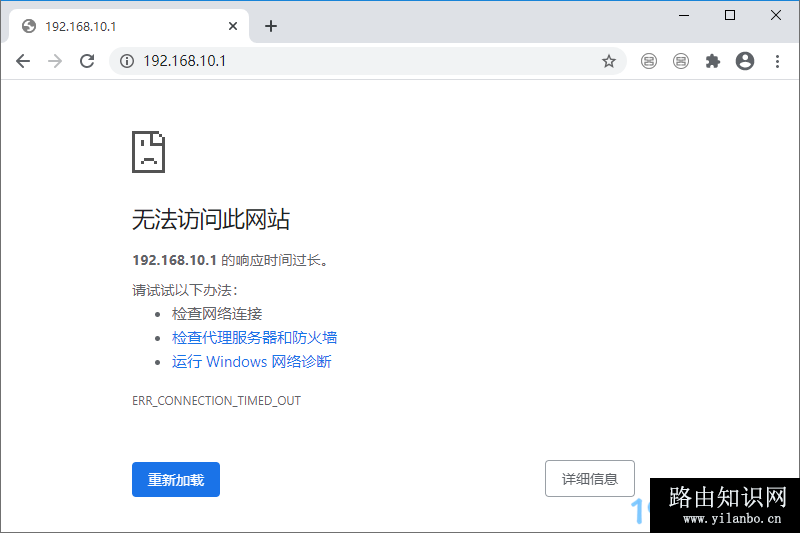This screenshot has width=800, height=533.
Task: Open 检查代理服务器和防火墙 link
Action: (254, 338)
